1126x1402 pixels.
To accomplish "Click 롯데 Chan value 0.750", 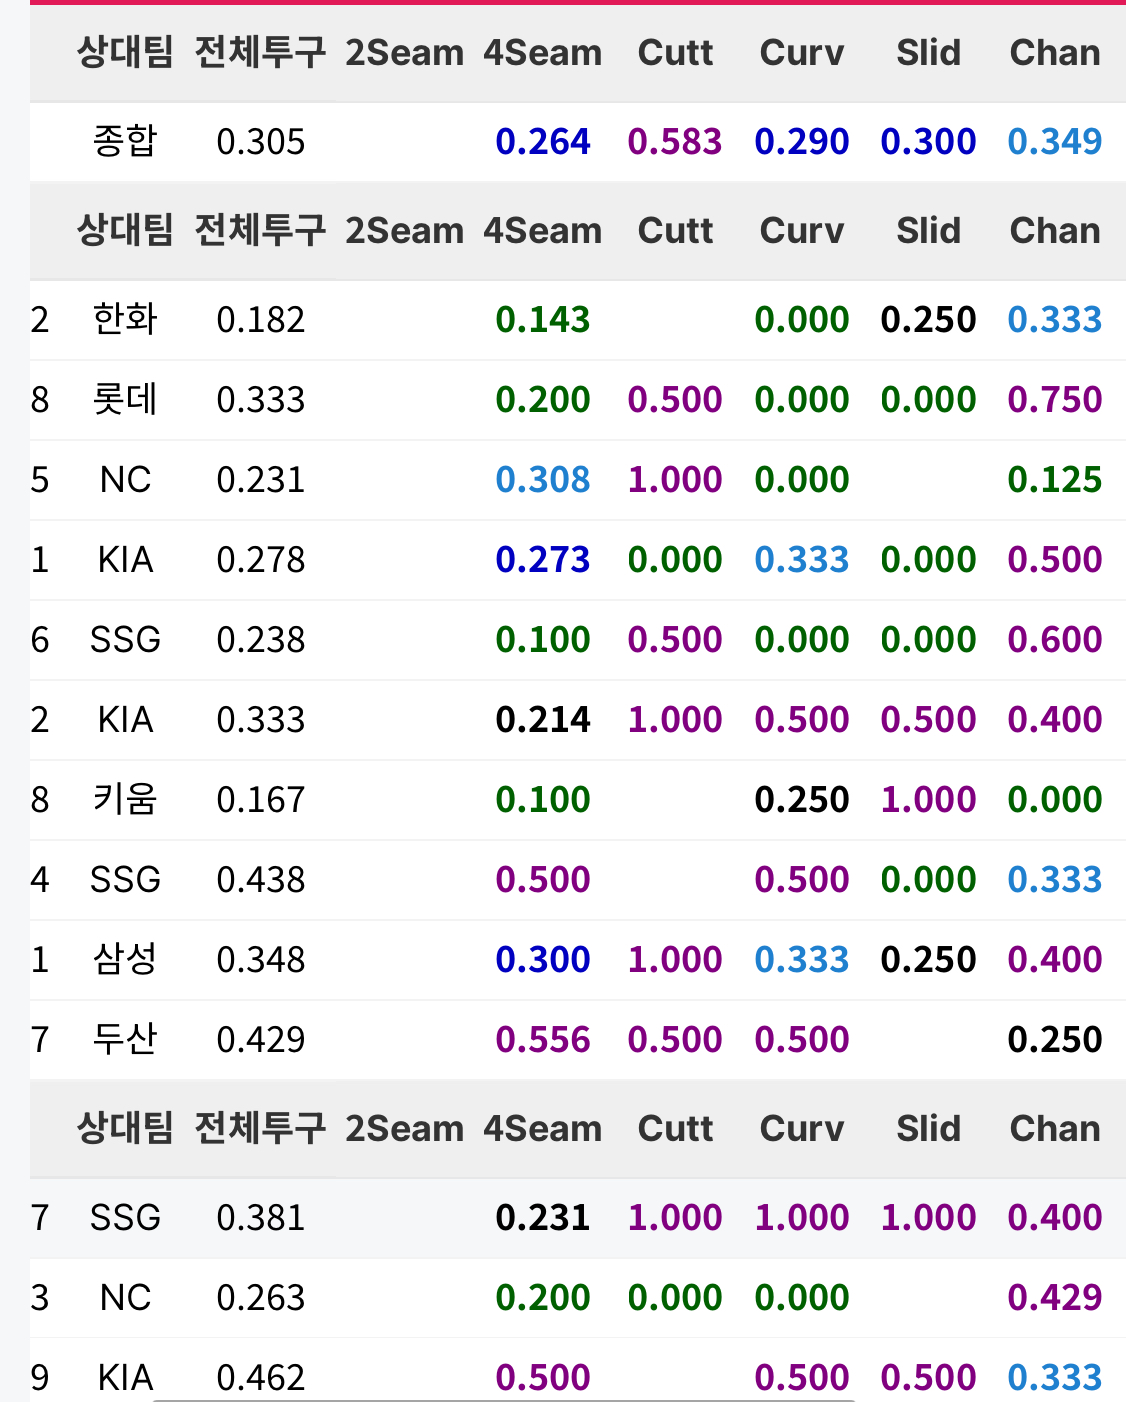I will (x=1055, y=400).
